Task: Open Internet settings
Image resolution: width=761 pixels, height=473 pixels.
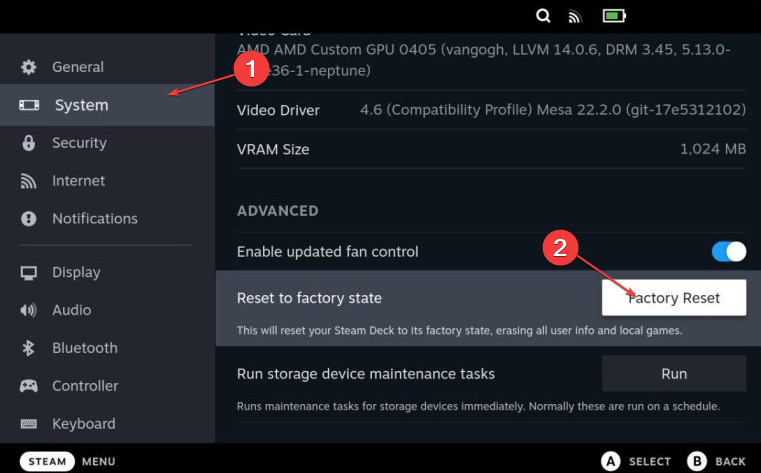Action: (x=107, y=181)
